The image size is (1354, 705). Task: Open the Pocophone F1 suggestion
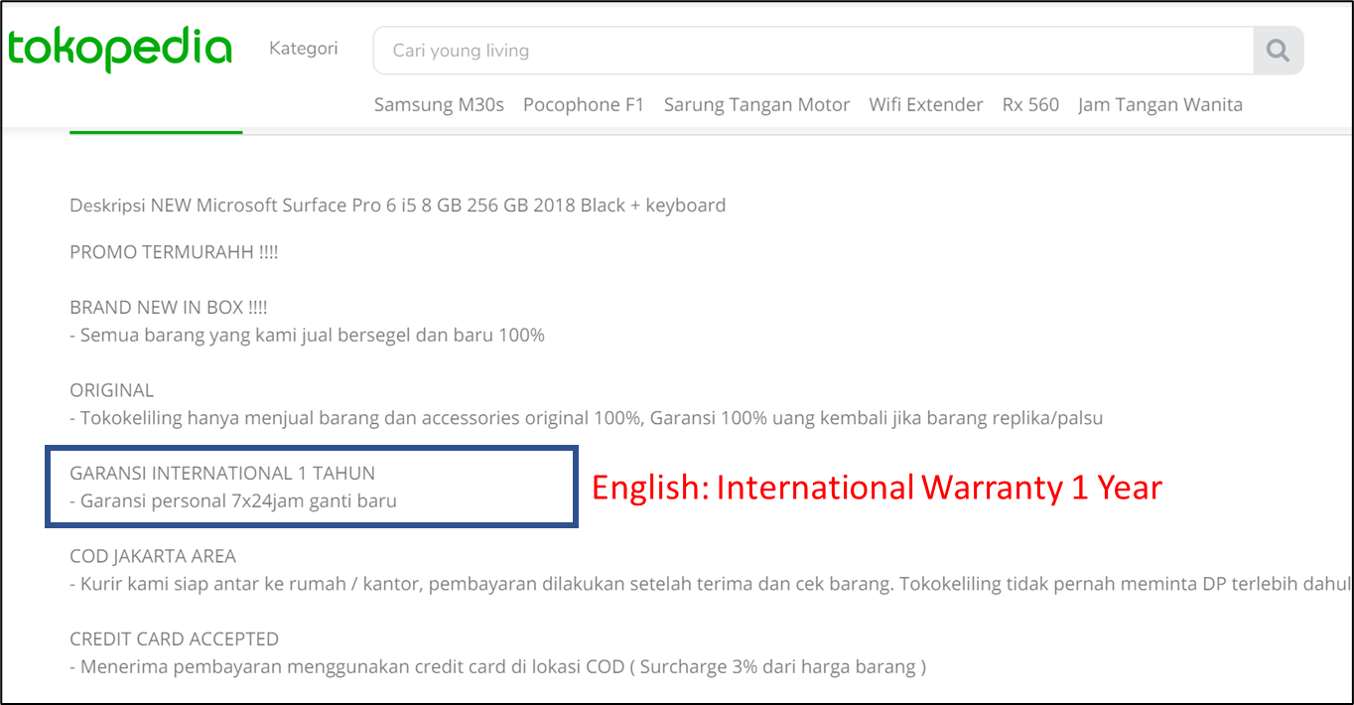point(584,104)
